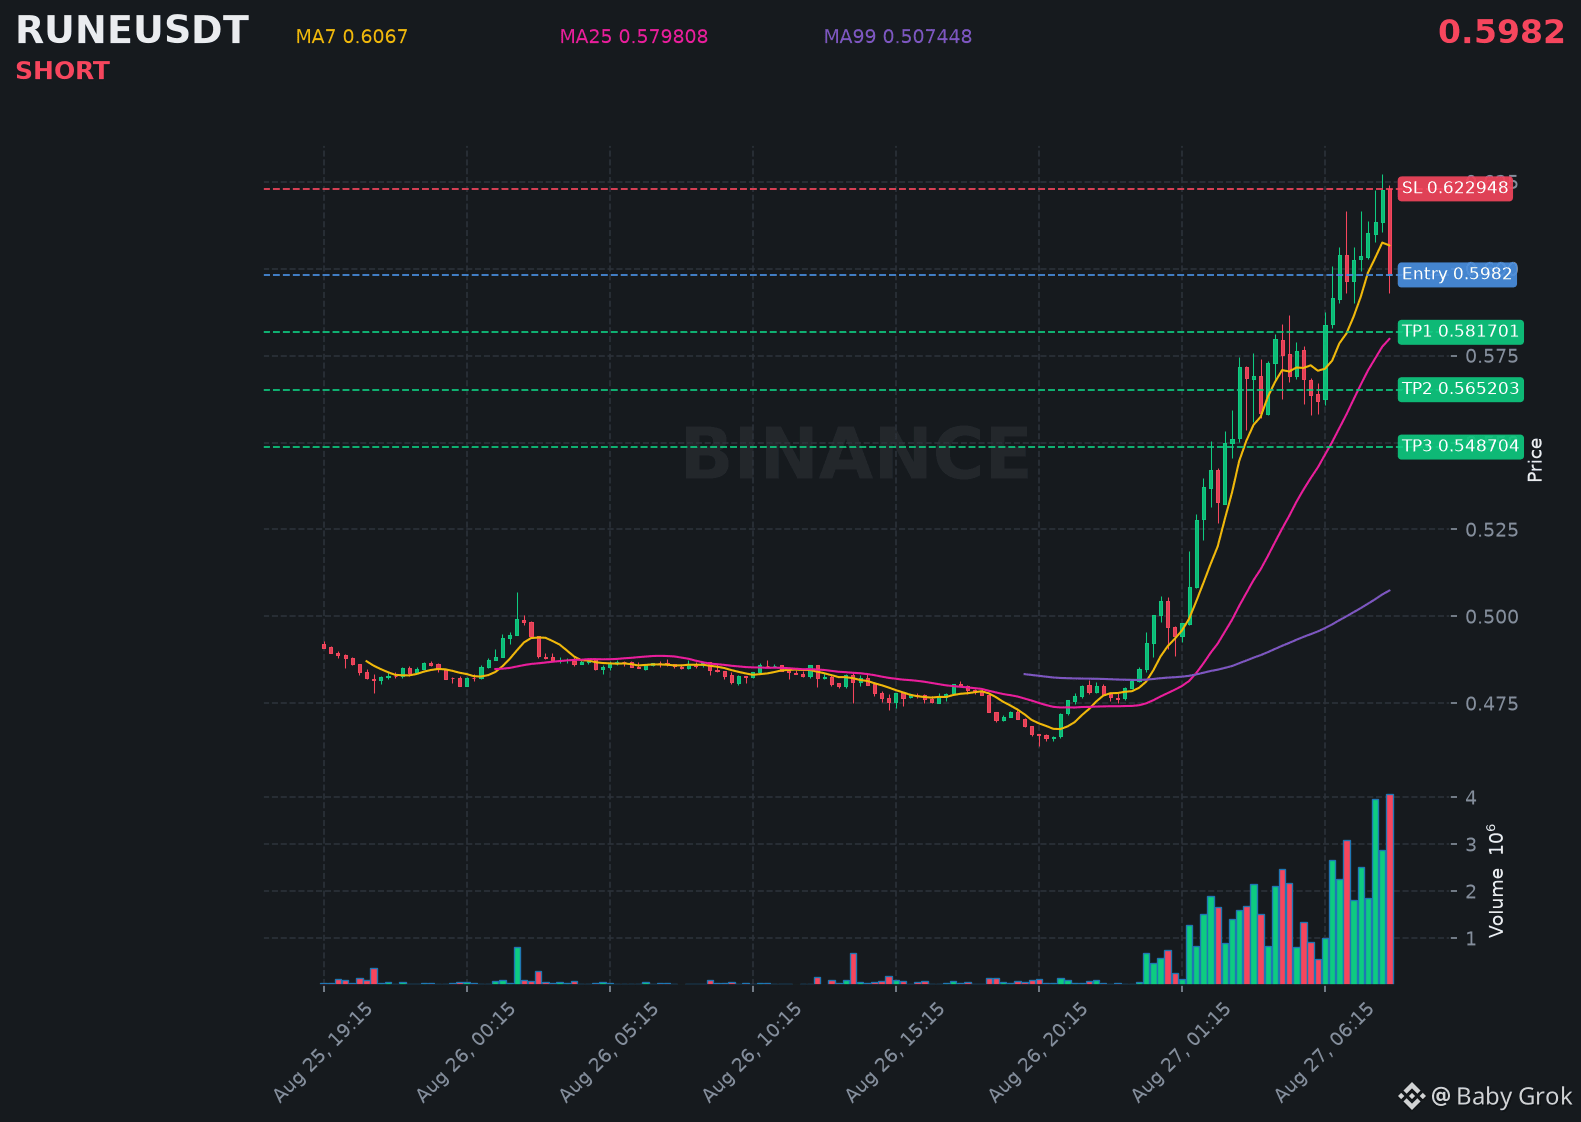Click the Aug 27, 01:15 time label

[1181, 1053]
